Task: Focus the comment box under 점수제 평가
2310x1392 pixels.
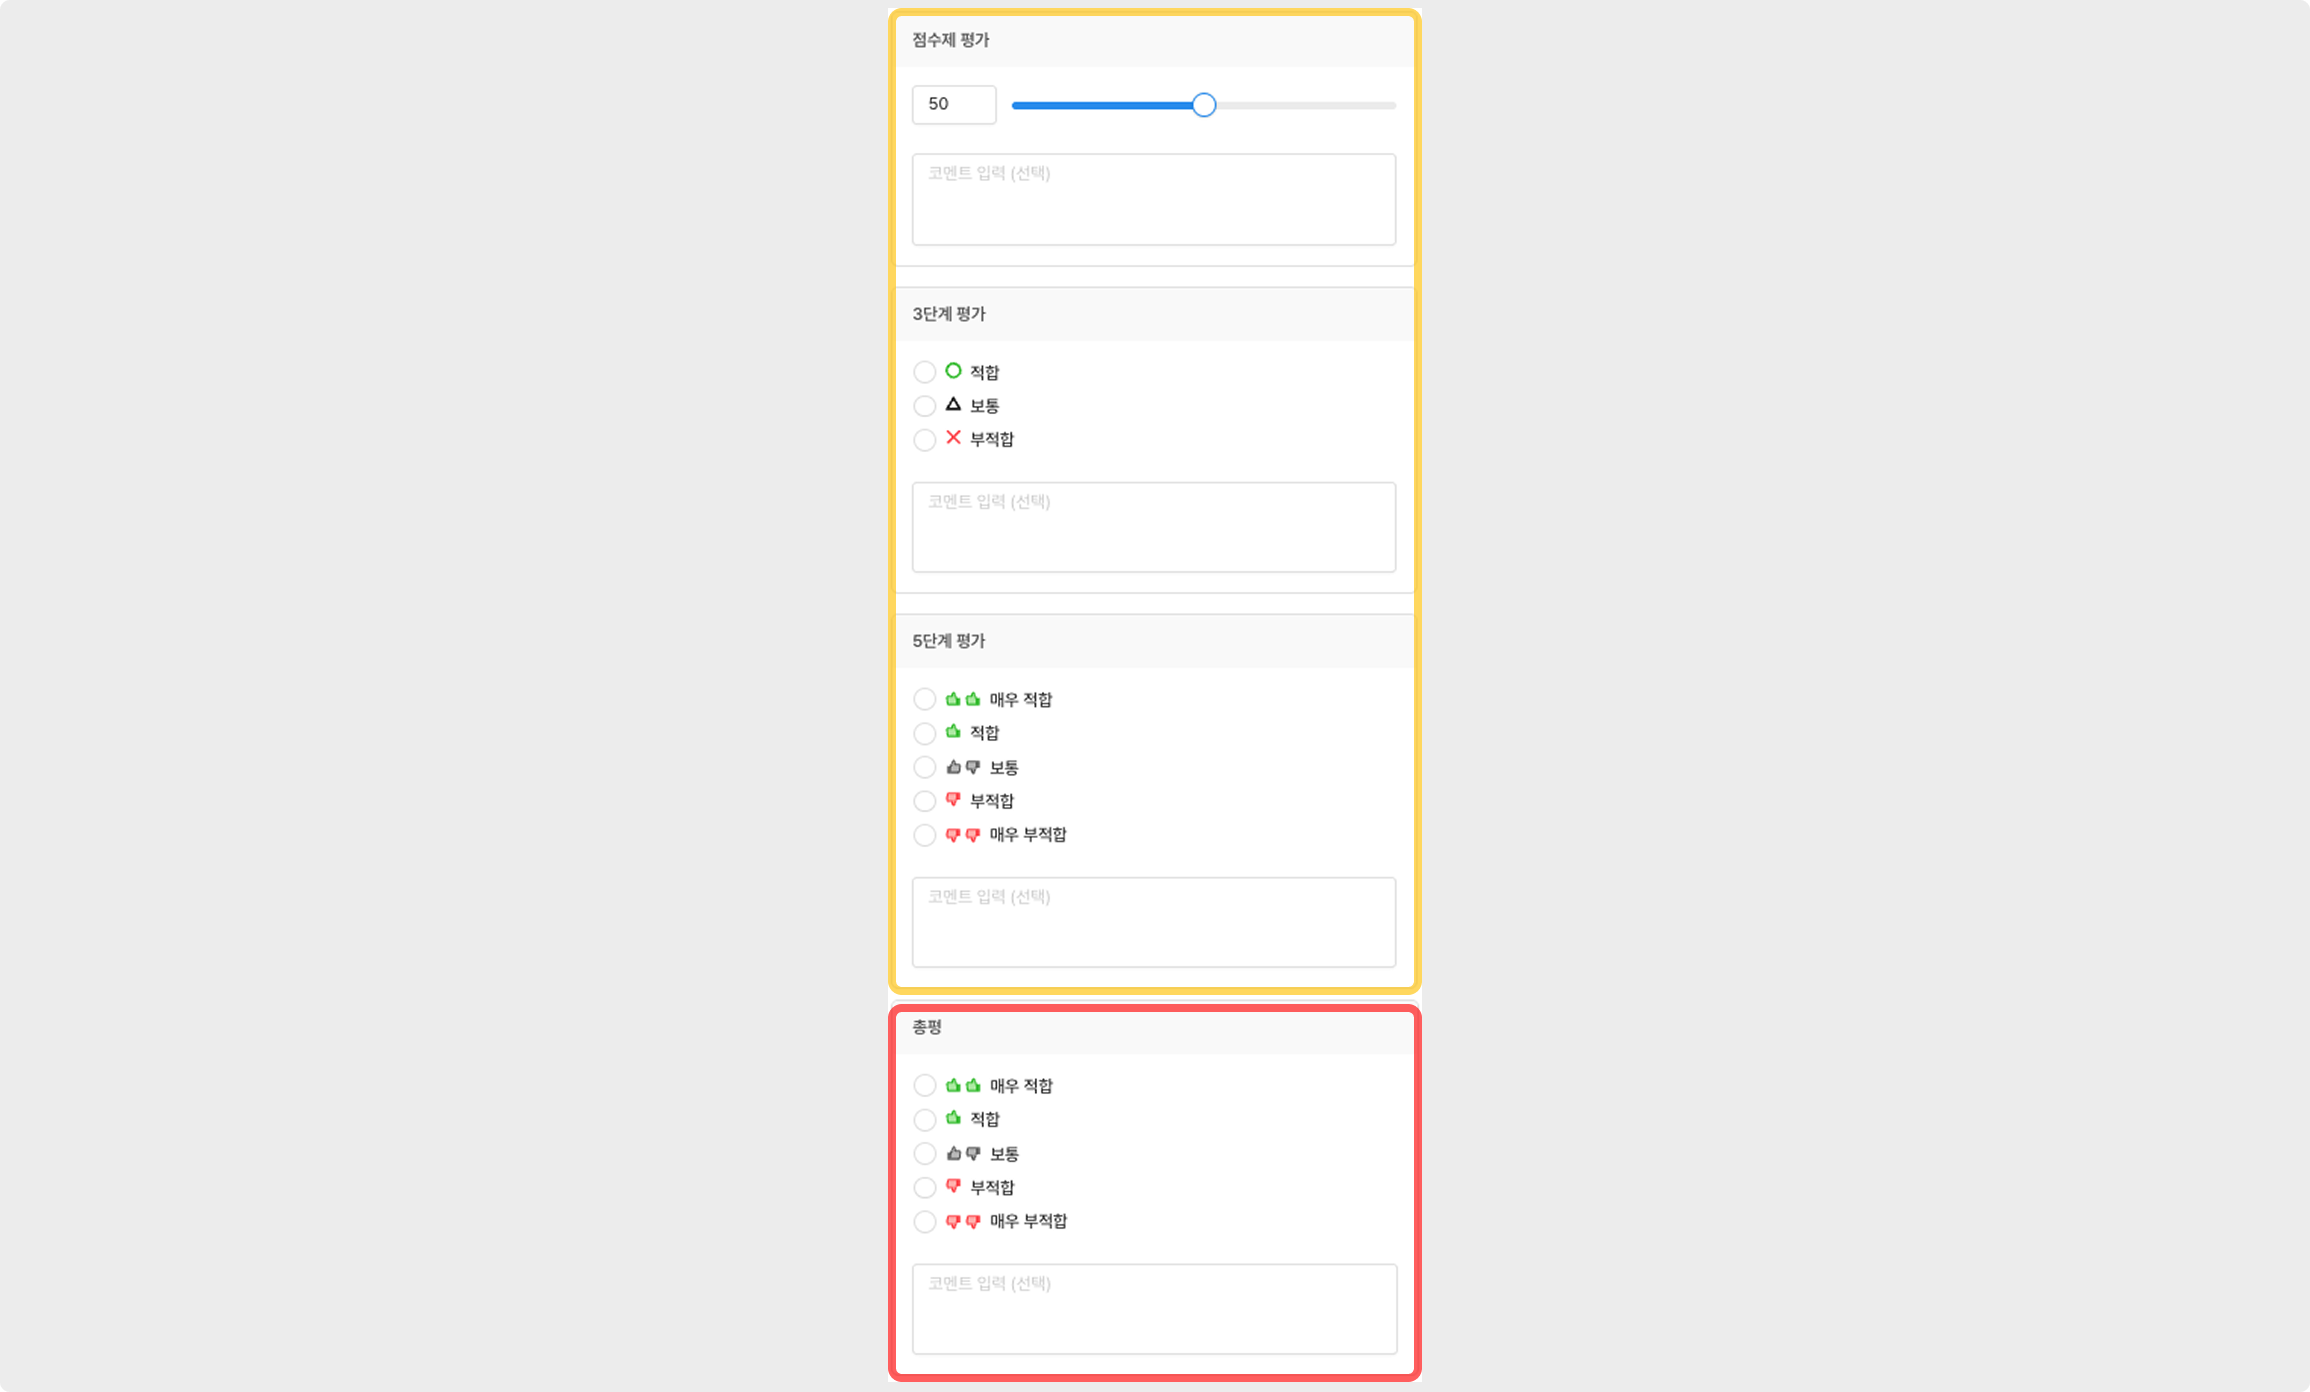Action: [x=1154, y=199]
